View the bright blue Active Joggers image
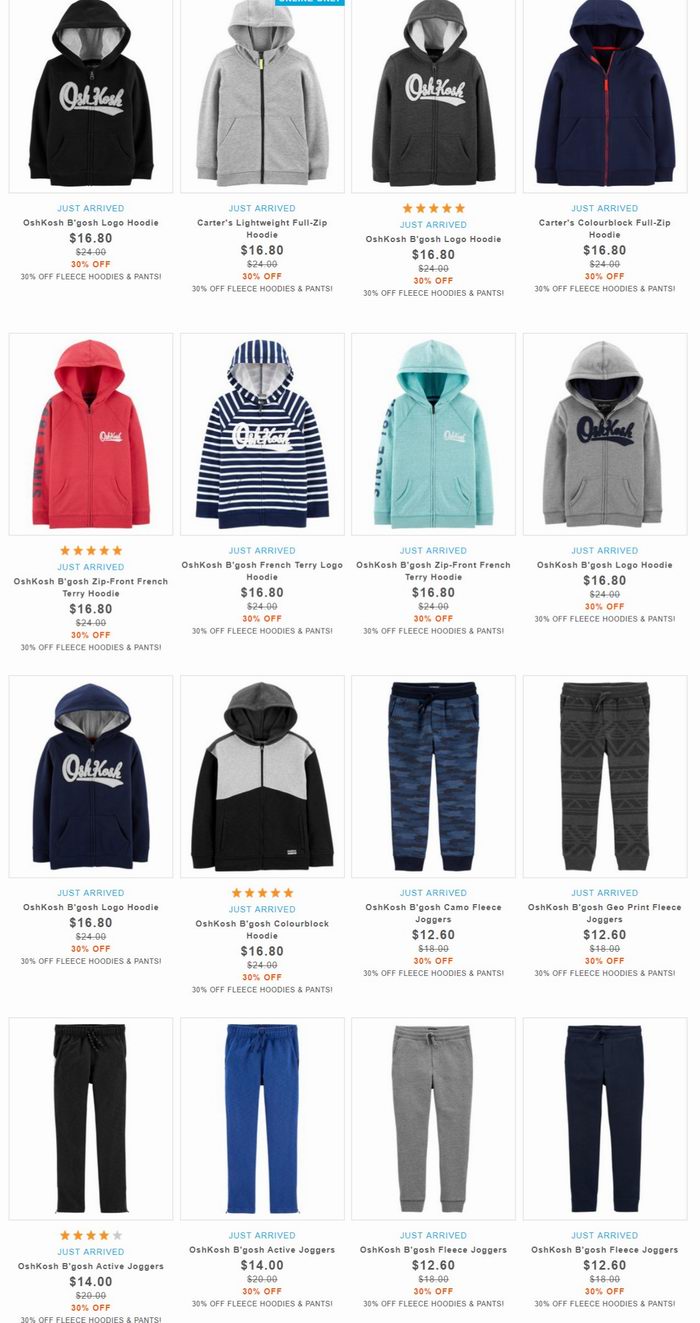This screenshot has width=700, height=1323. click(262, 1119)
